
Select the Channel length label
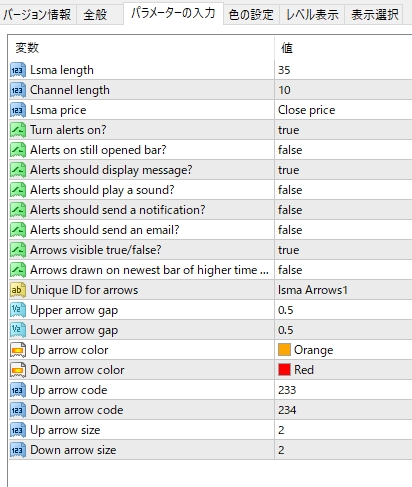[x=70, y=90]
